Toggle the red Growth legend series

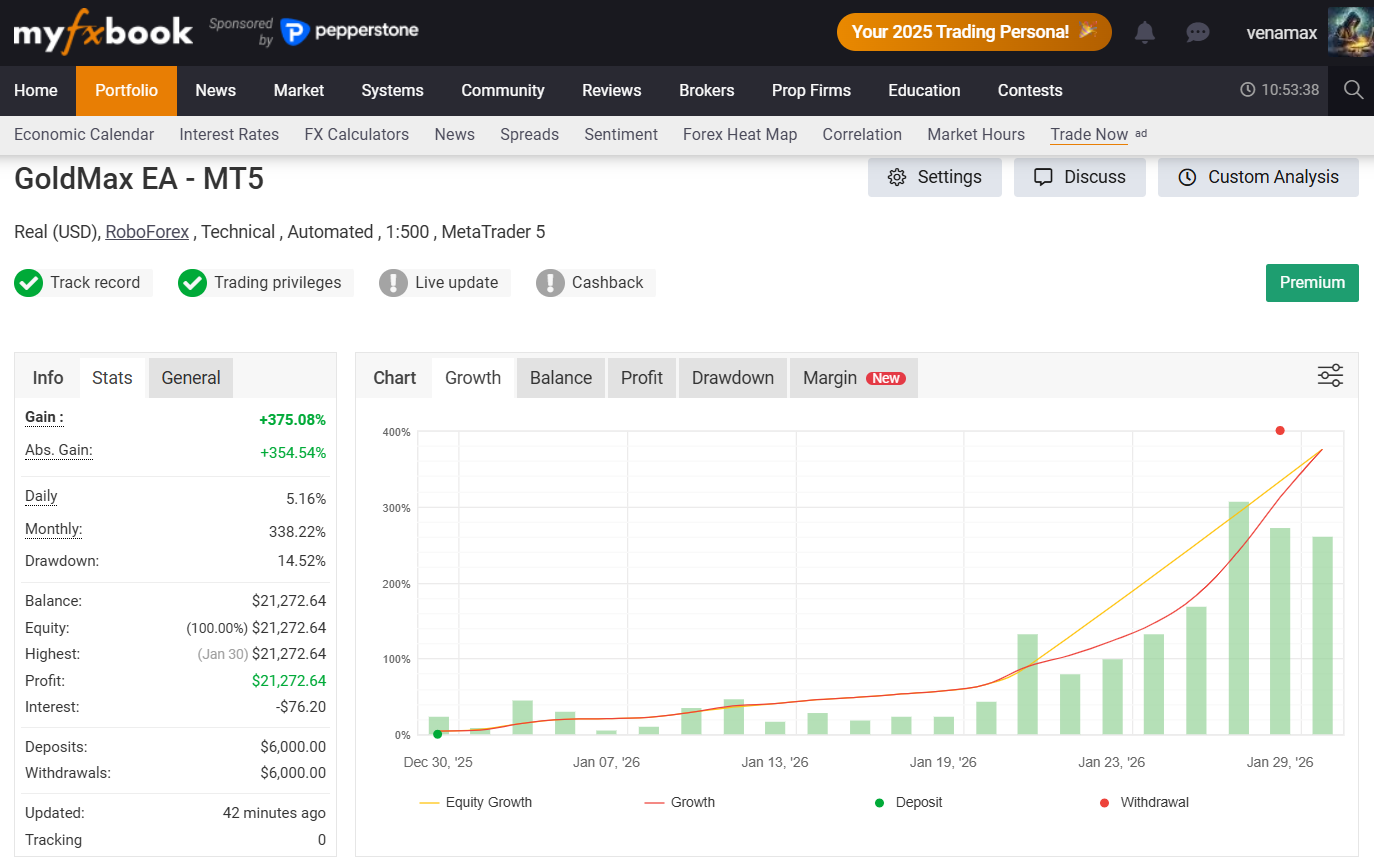680,802
